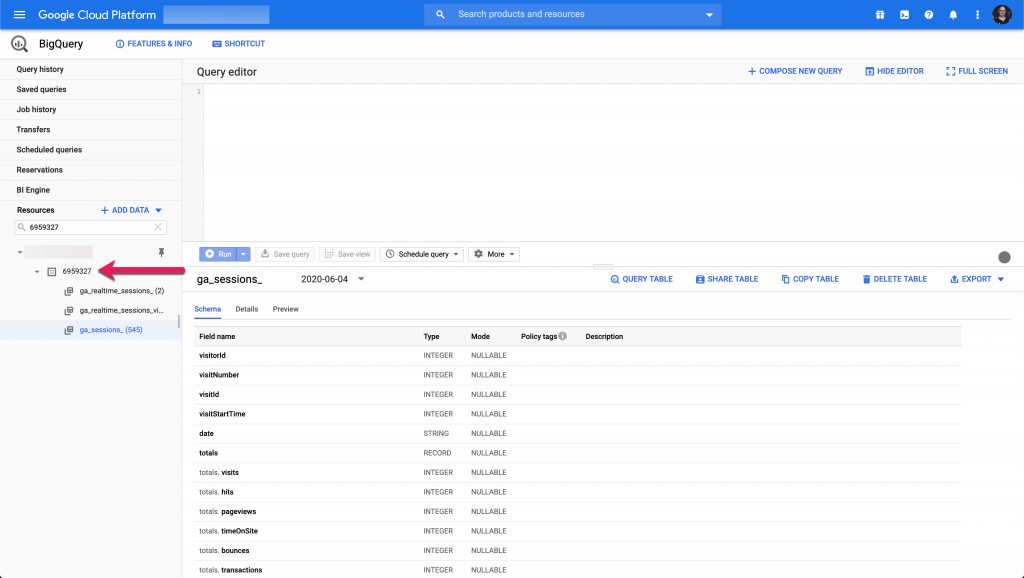
Task: Collapse the 6959327 dataset tree node
Action: 37,271
